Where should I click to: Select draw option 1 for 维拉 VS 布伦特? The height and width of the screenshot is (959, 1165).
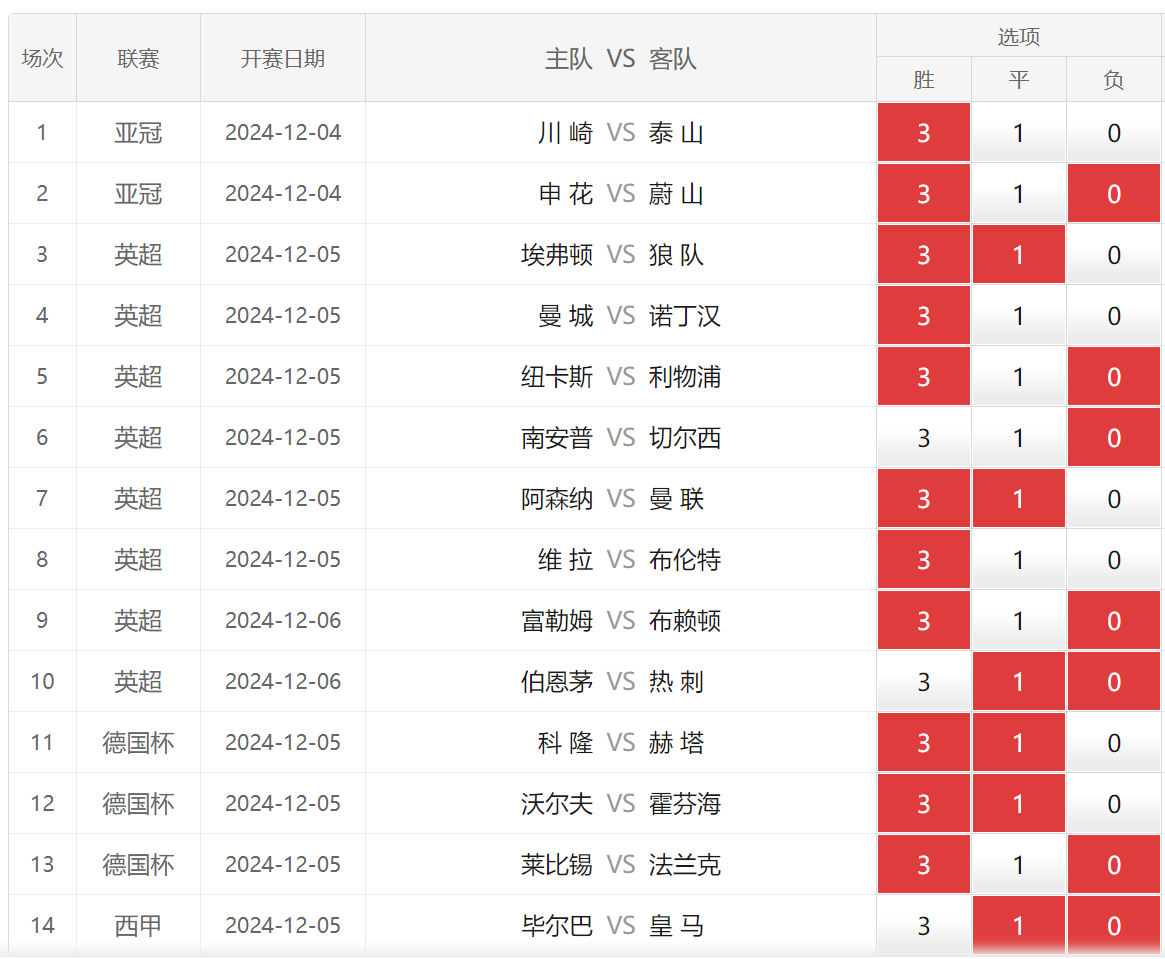click(1019, 559)
